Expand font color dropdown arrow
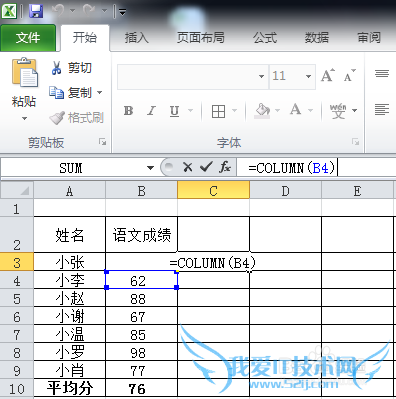The height and width of the screenshot is (399, 396). tap(311, 110)
